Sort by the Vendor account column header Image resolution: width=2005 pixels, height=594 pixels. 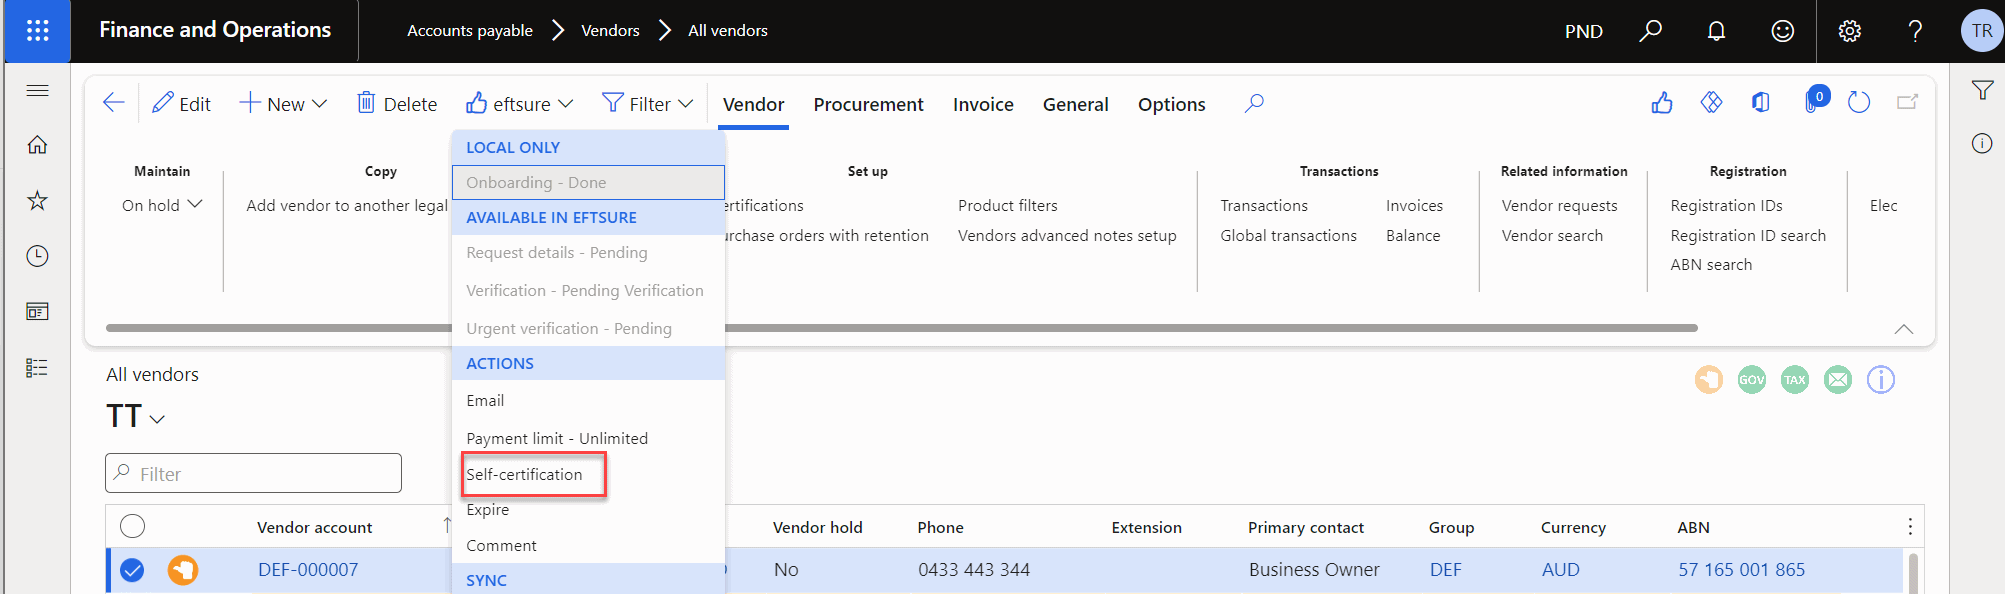[314, 527]
